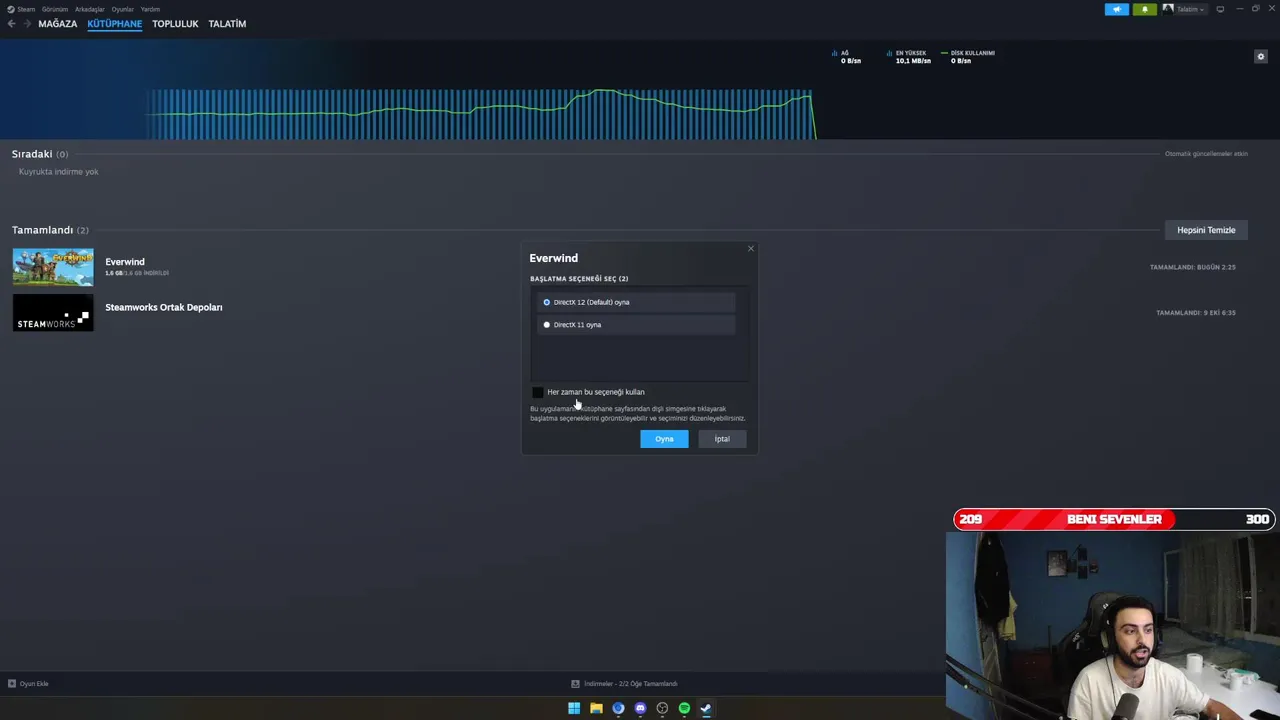1280x720 pixels.
Task: Open the downloads settings gear icon
Action: pos(1261,57)
